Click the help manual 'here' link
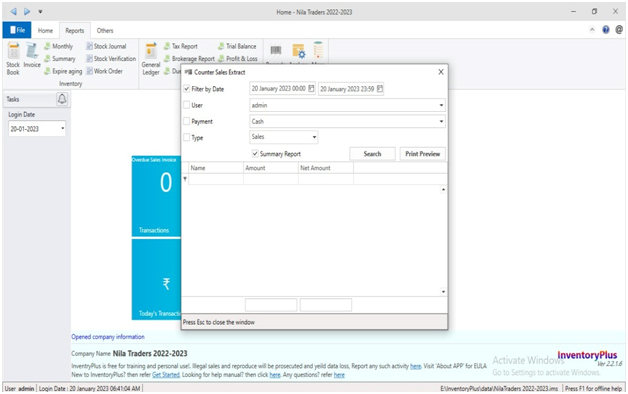The width and height of the screenshot is (628, 394). 275,375
